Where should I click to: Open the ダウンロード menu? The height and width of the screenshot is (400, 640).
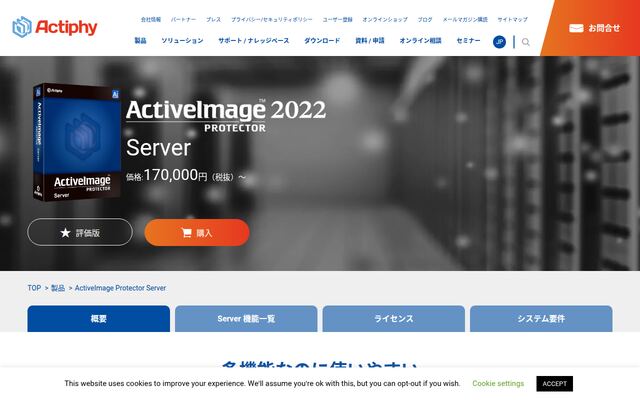(x=322, y=40)
